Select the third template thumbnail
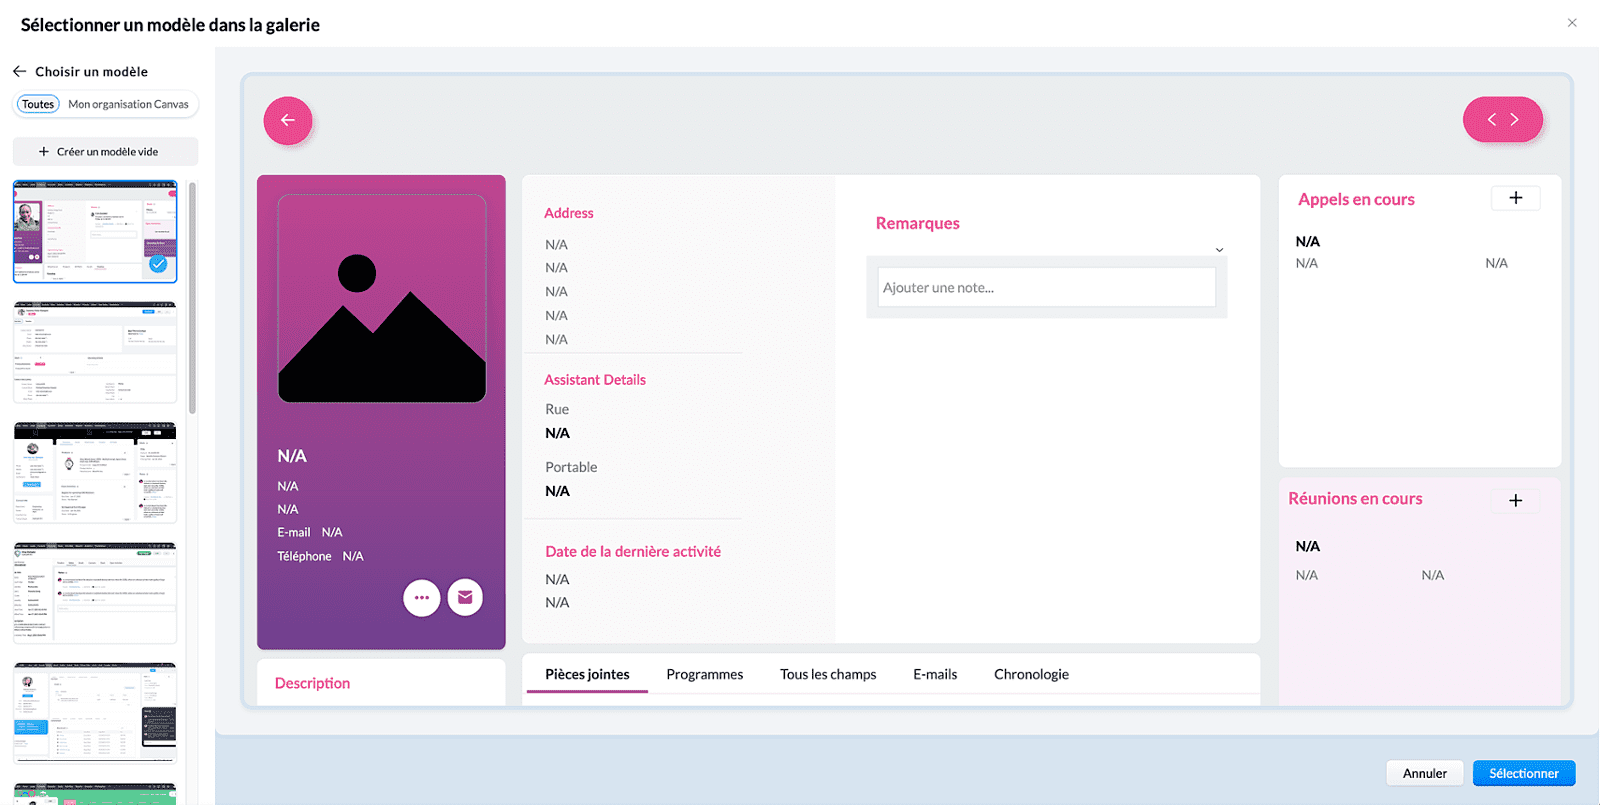The width and height of the screenshot is (1600, 805). 95,472
